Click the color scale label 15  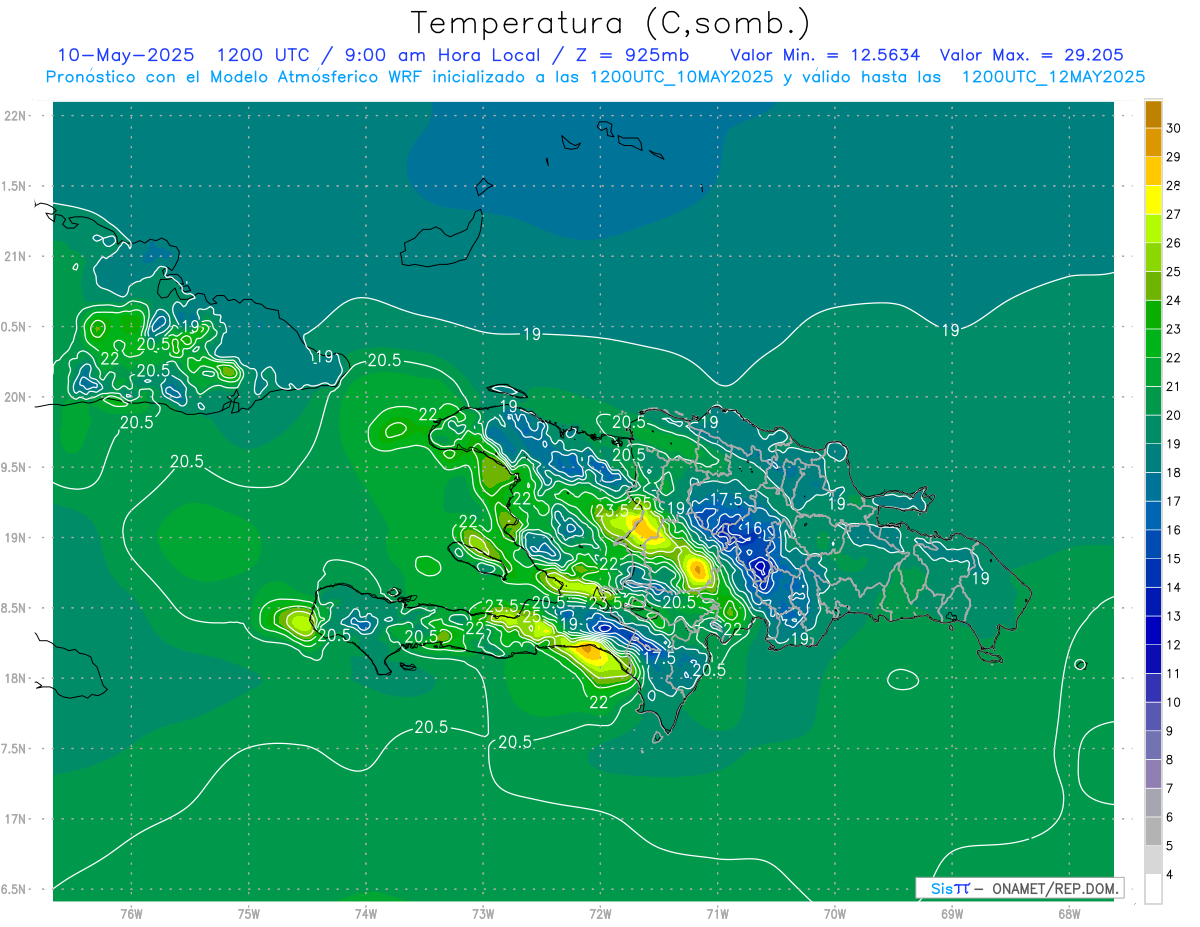point(1174,559)
